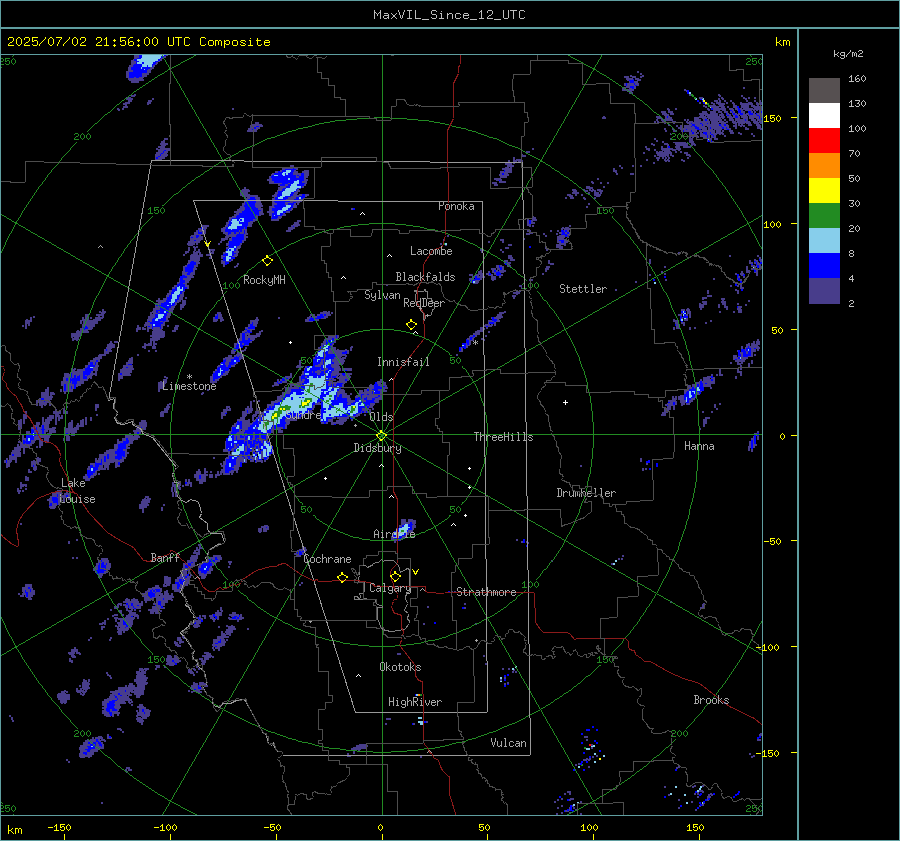
Task: Click the MaxVIL_Since_12_UTC title
Action: 449,15
